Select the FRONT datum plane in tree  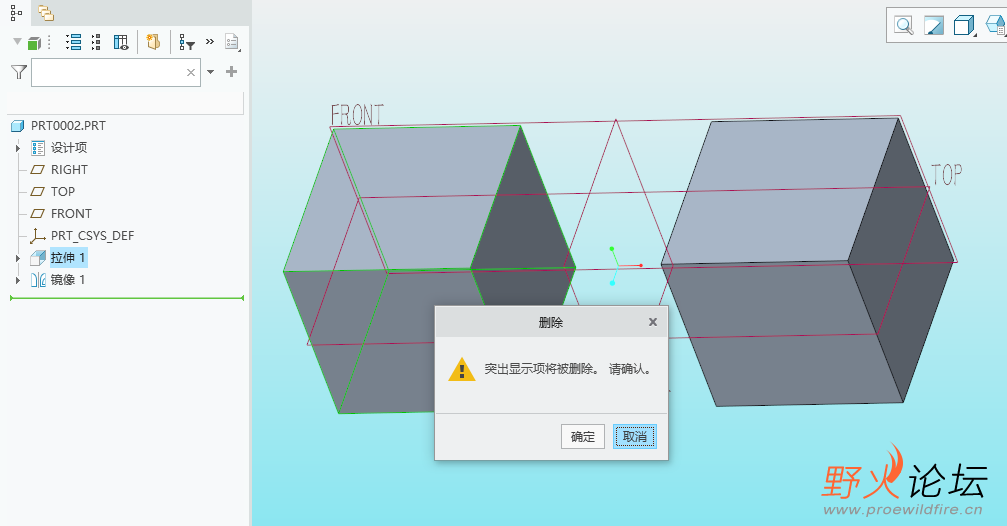tap(71, 213)
